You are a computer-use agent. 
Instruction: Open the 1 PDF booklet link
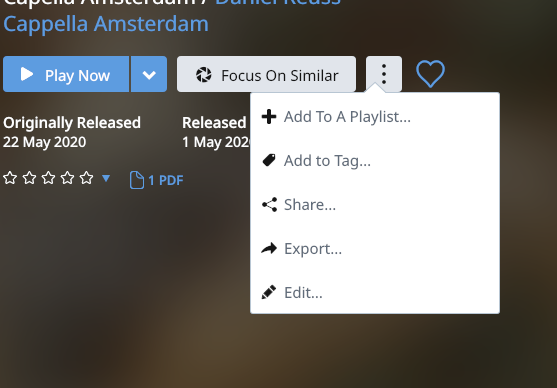156,180
